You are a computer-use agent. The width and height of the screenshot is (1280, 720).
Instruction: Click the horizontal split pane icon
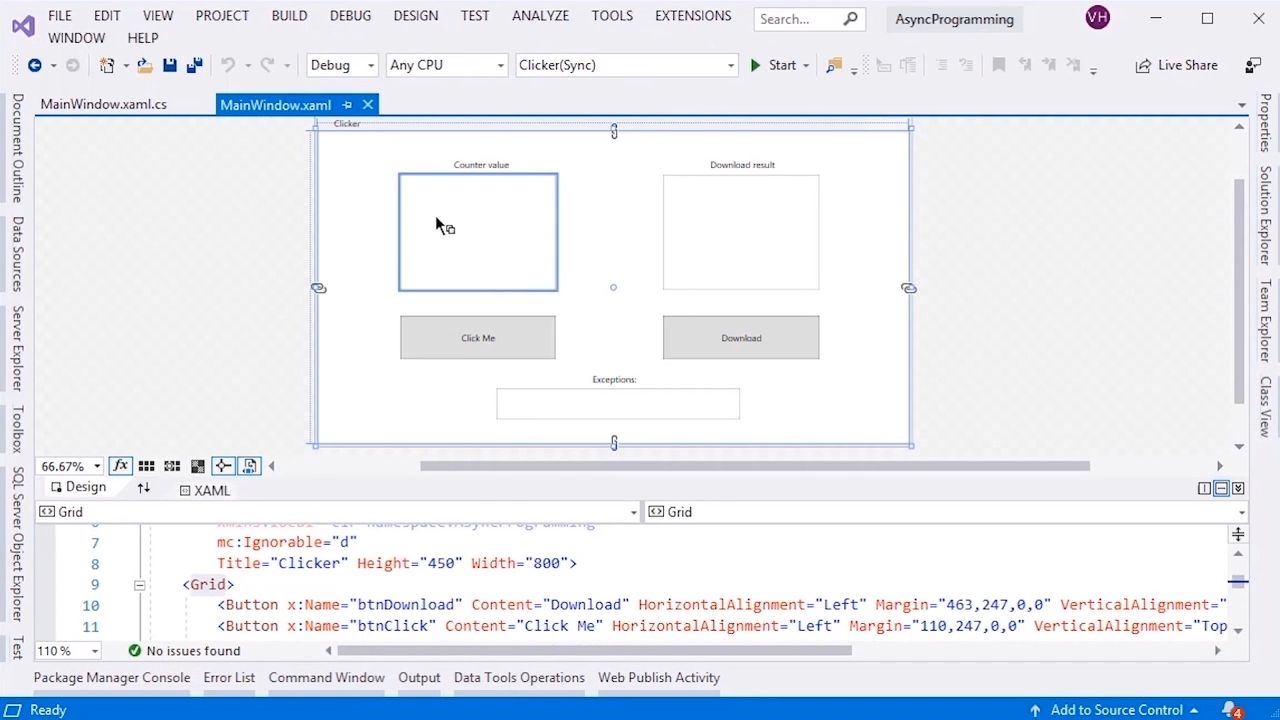(1221, 488)
